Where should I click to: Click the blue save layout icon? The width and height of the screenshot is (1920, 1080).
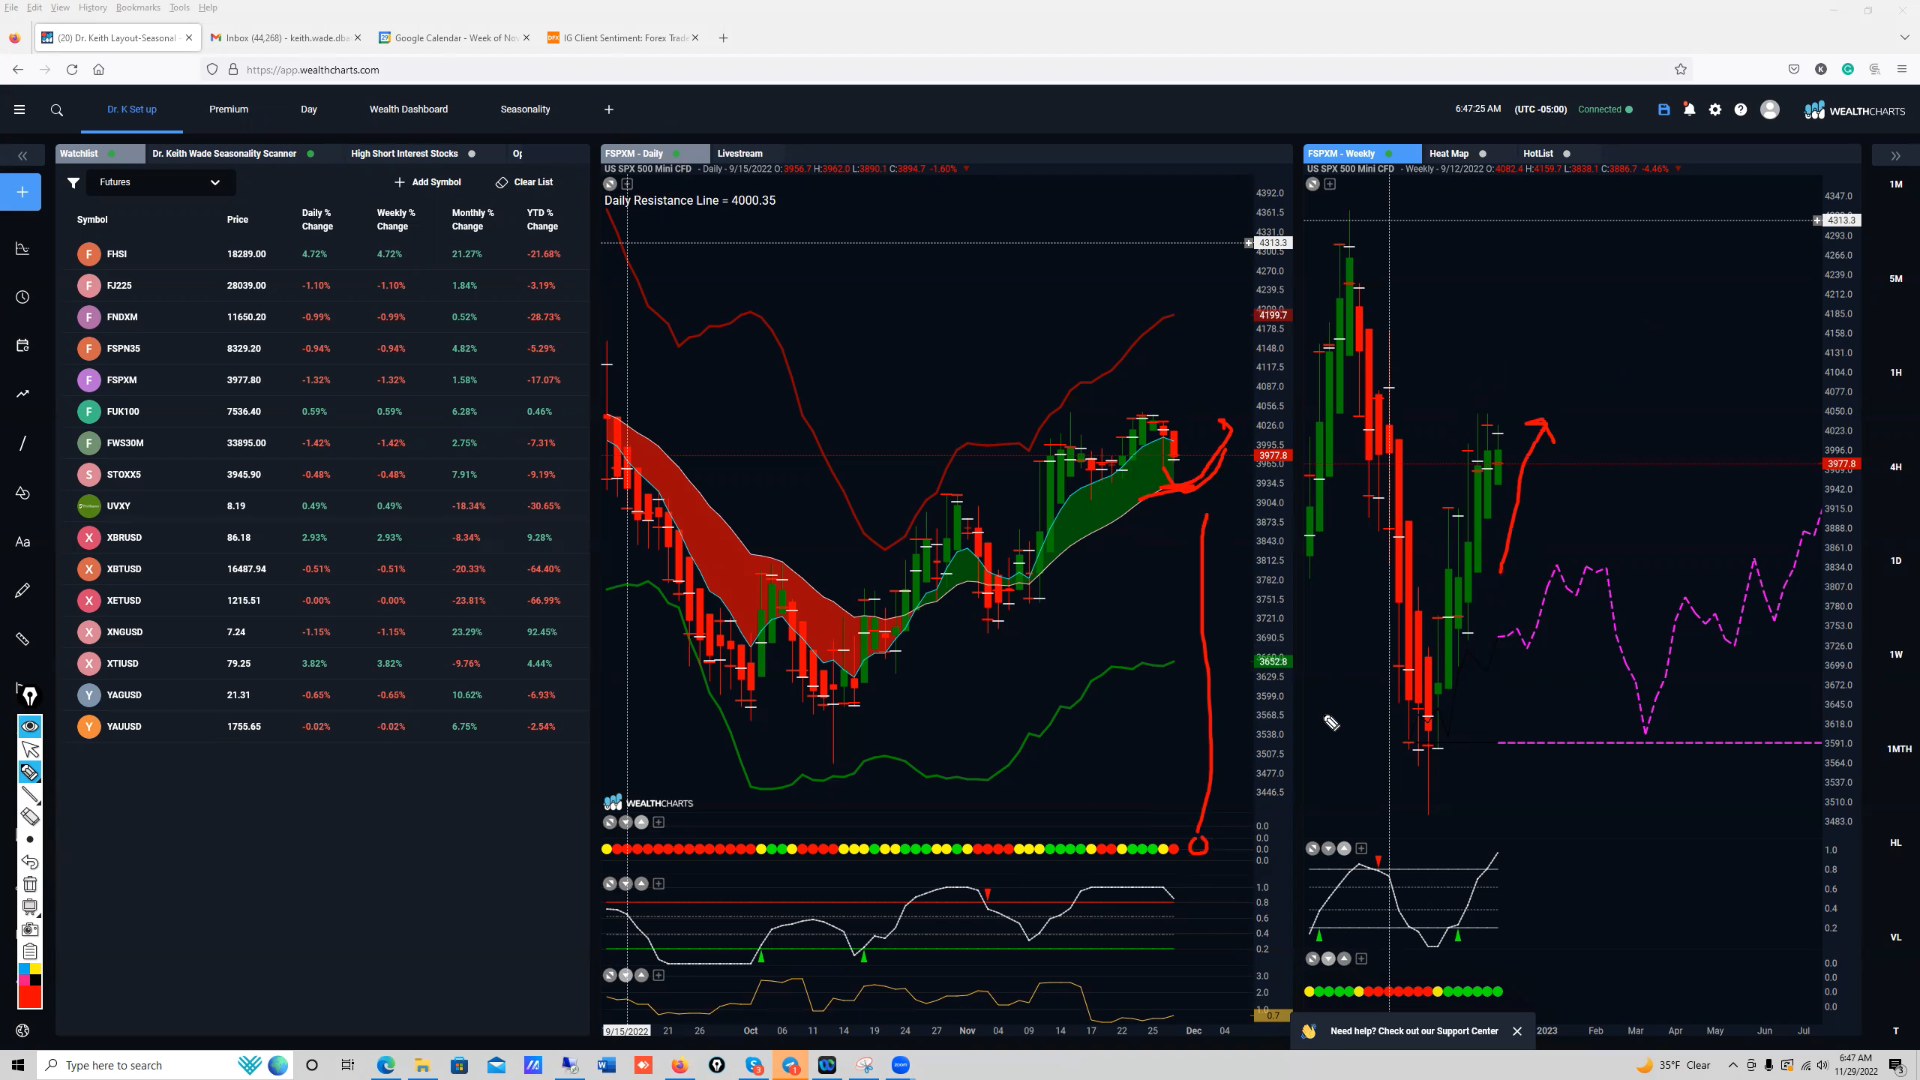(1664, 110)
